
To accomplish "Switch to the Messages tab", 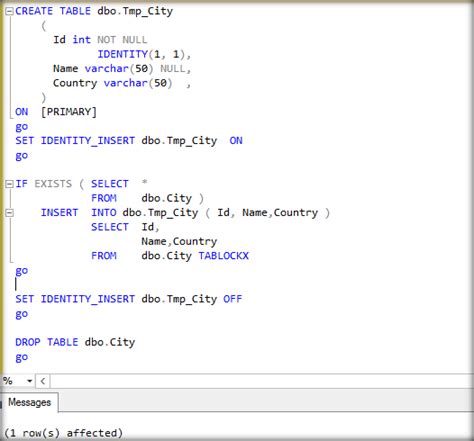I will [x=29, y=402].
